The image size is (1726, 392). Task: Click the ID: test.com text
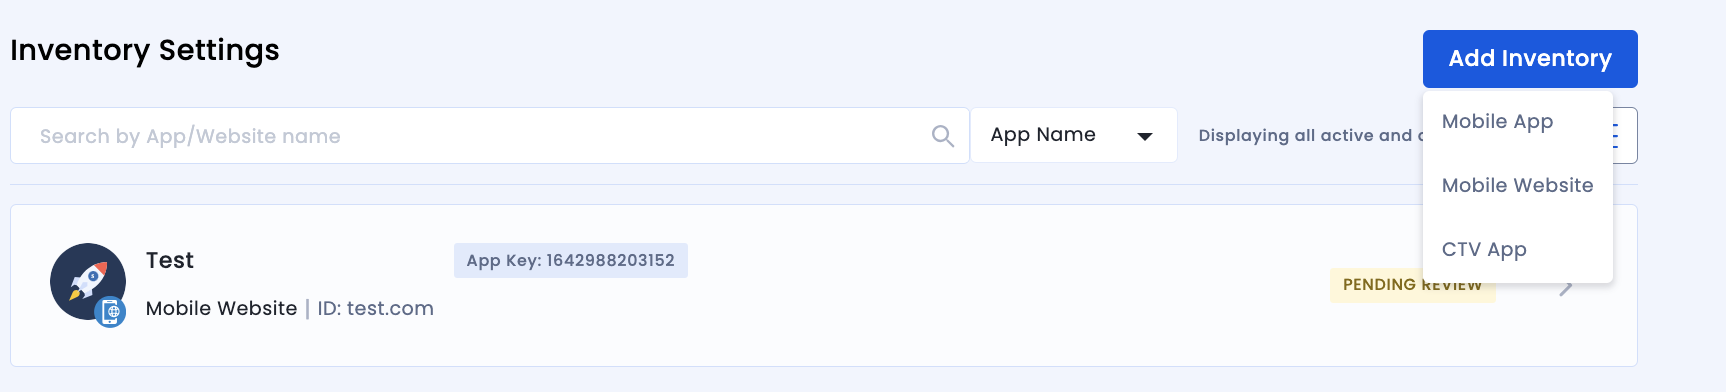pyautogui.click(x=375, y=308)
